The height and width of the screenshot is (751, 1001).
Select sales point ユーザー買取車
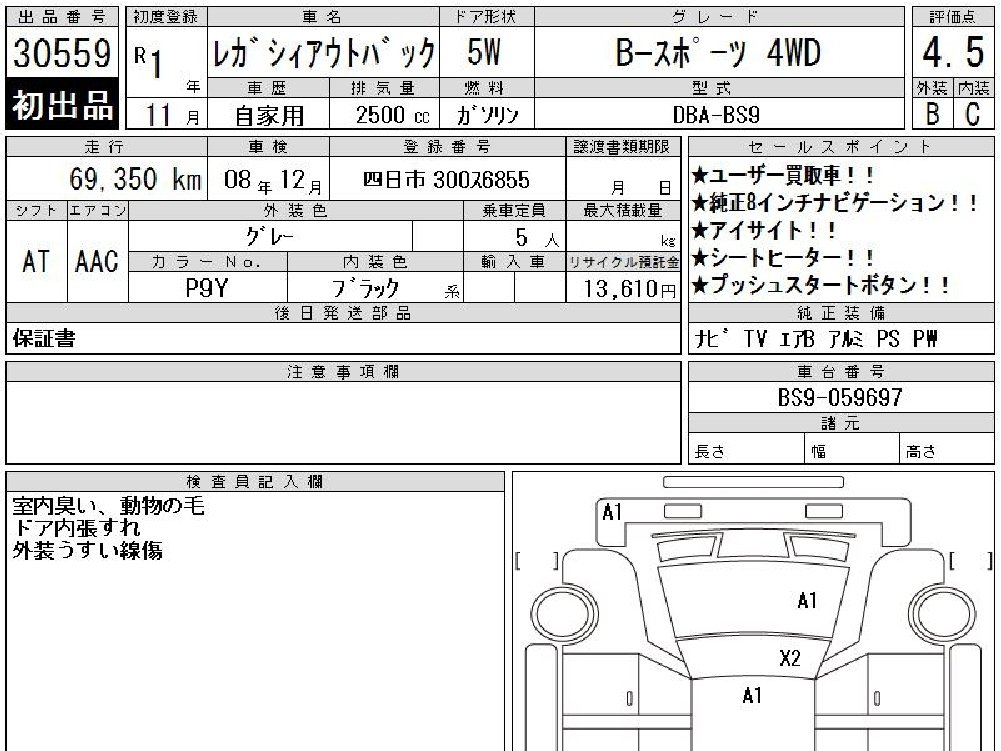(x=782, y=176)
